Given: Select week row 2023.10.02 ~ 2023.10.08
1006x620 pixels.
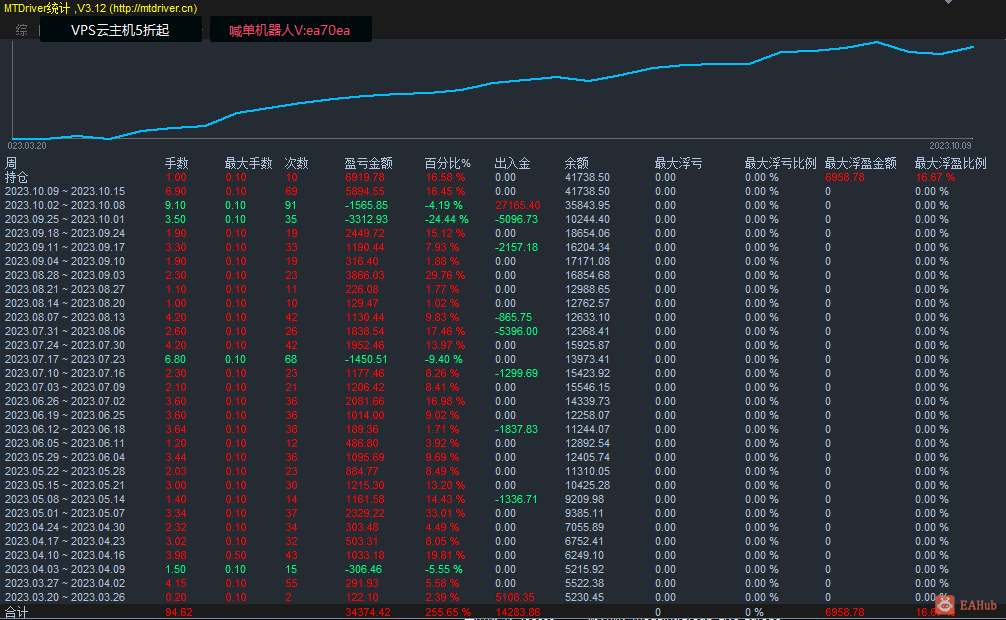Looking at the screenshot, I should (65, 205).
